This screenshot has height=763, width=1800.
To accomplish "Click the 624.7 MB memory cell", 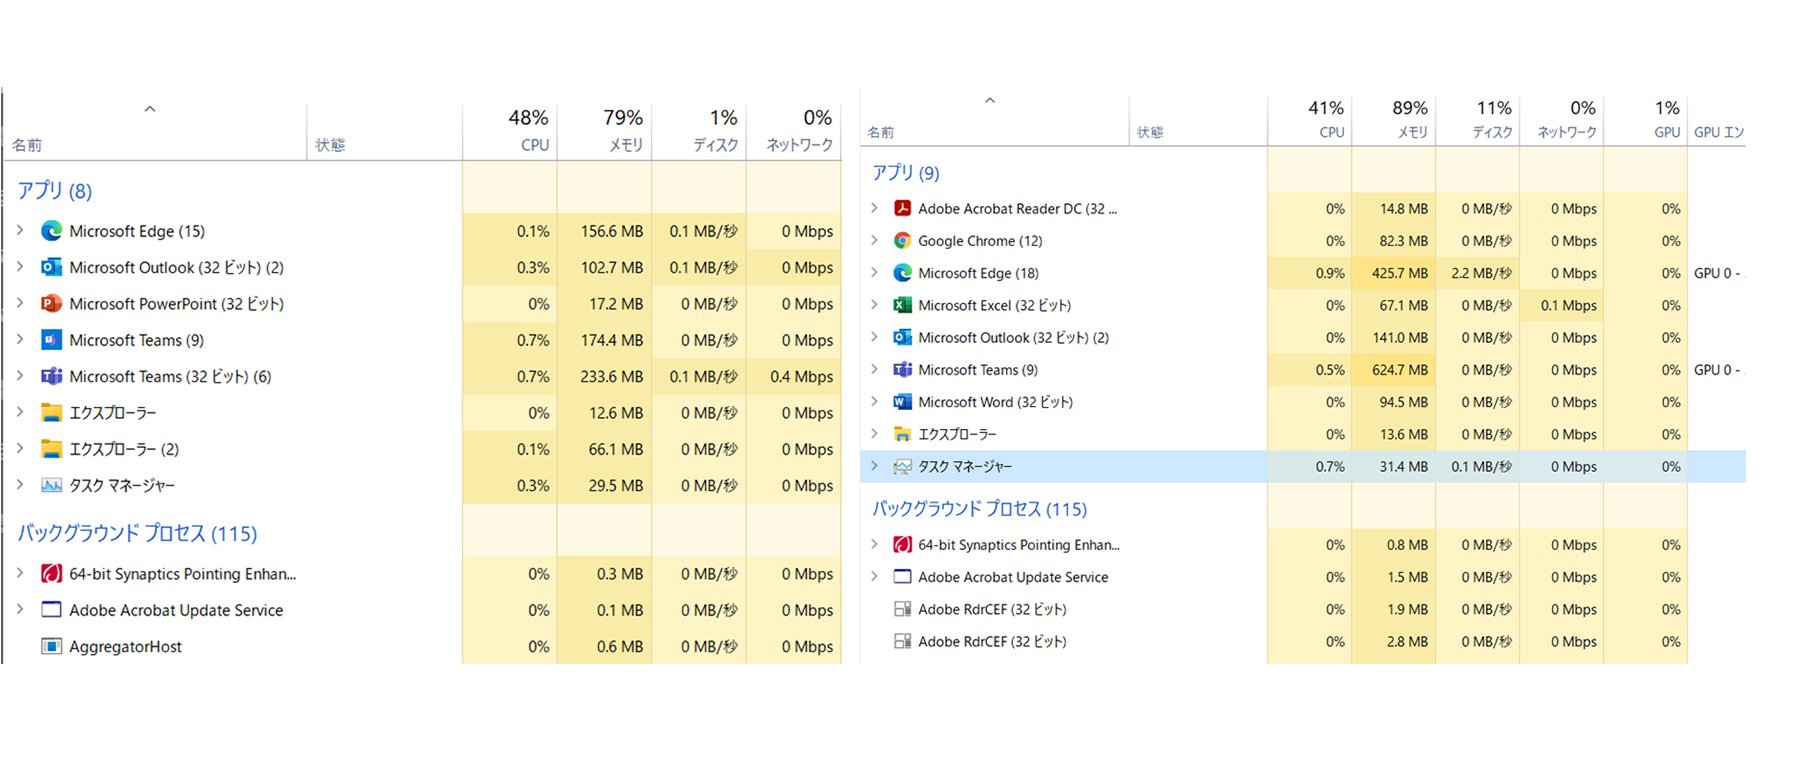I will (x=1394, y=370).
